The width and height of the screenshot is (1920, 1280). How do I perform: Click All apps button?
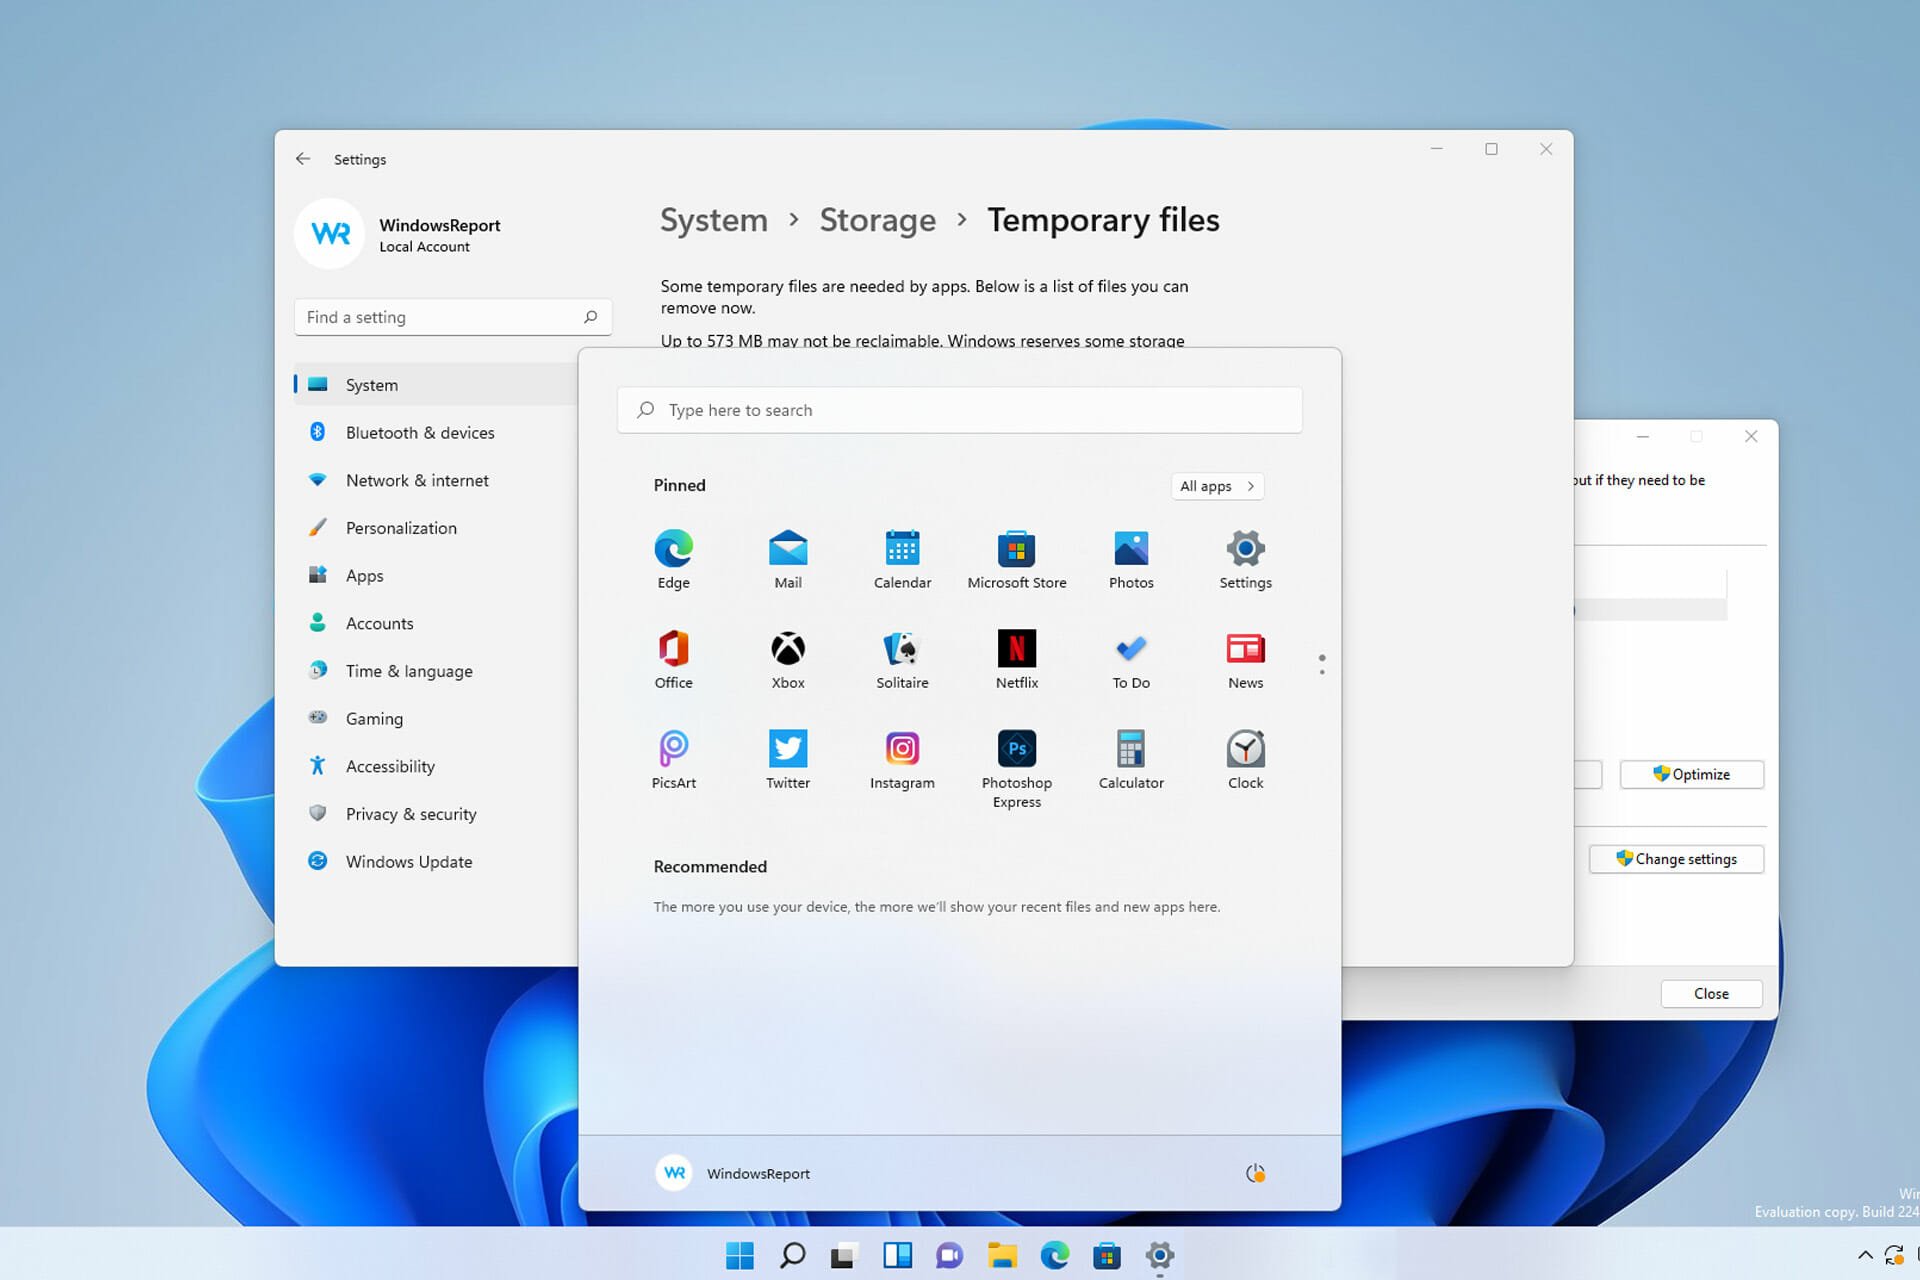[x=1216, y=486]
